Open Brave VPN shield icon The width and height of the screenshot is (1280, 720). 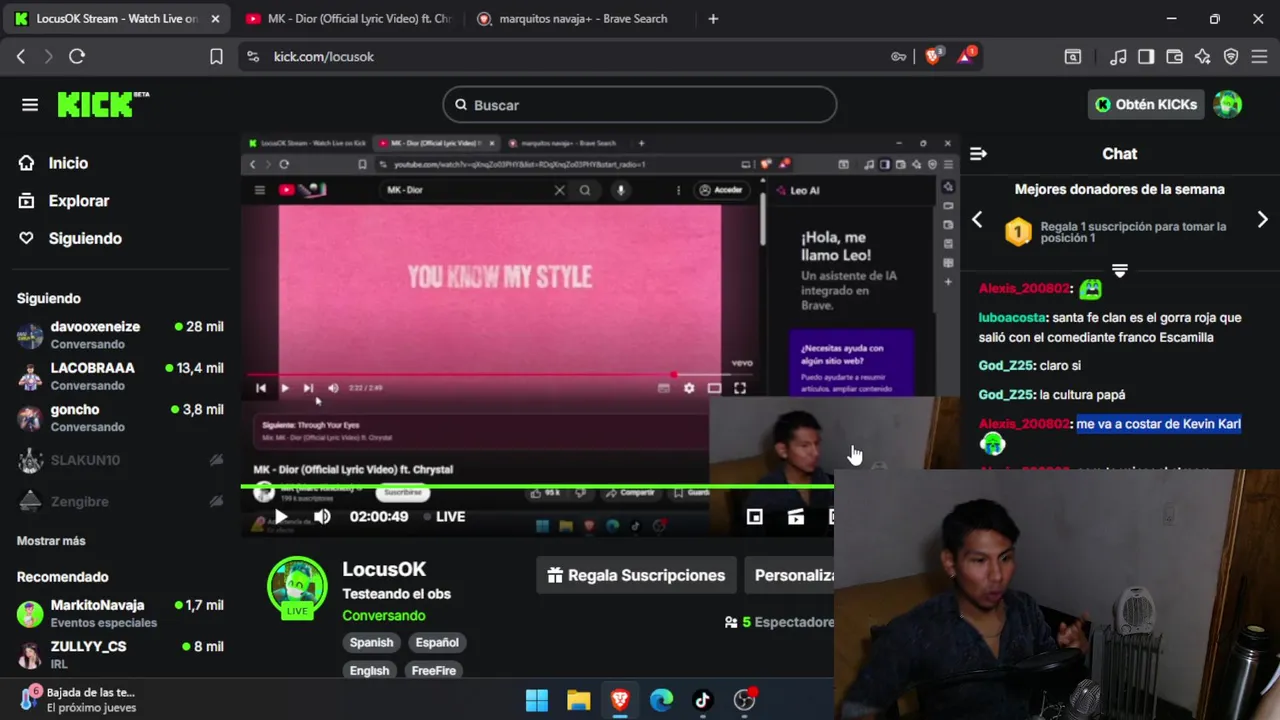[1231, 57]
